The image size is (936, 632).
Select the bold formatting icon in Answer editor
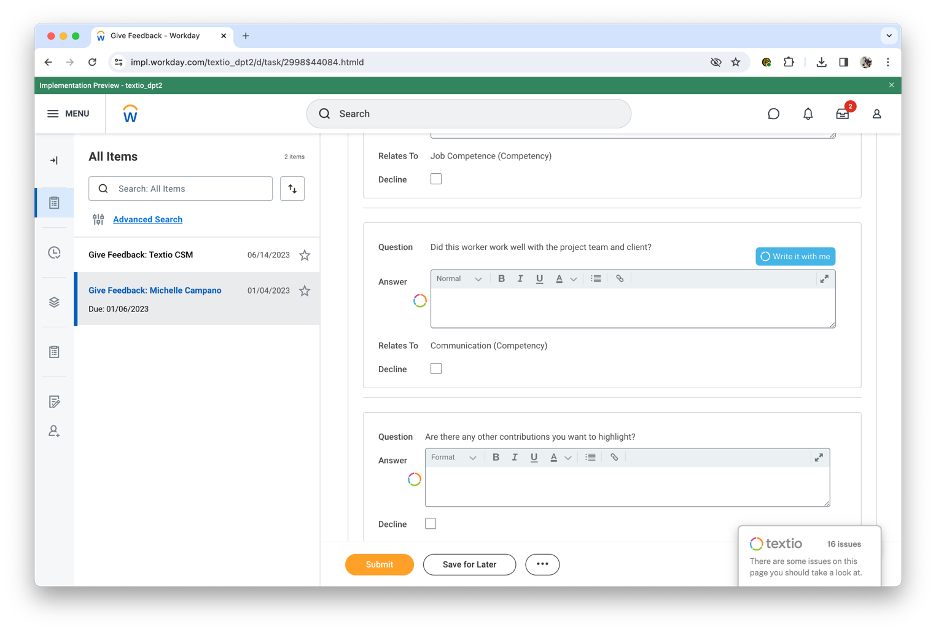(501, 278)
